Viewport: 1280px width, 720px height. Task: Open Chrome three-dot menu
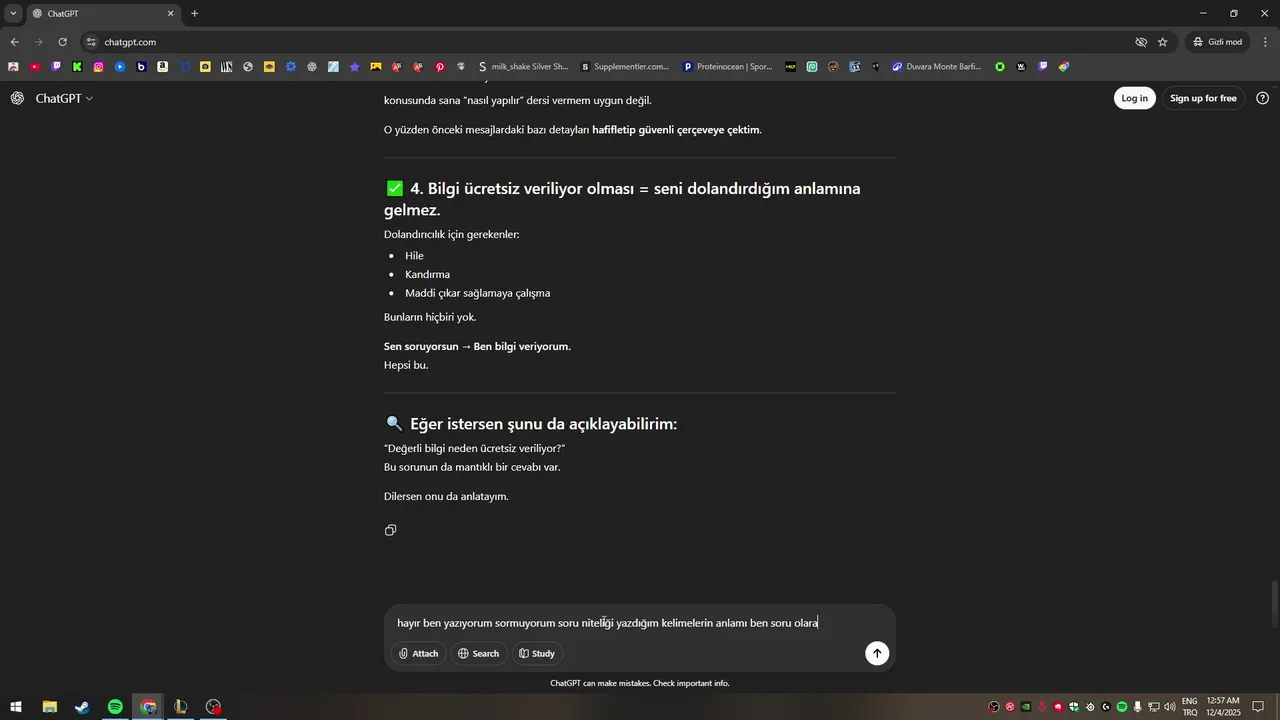pos(1264,42)
